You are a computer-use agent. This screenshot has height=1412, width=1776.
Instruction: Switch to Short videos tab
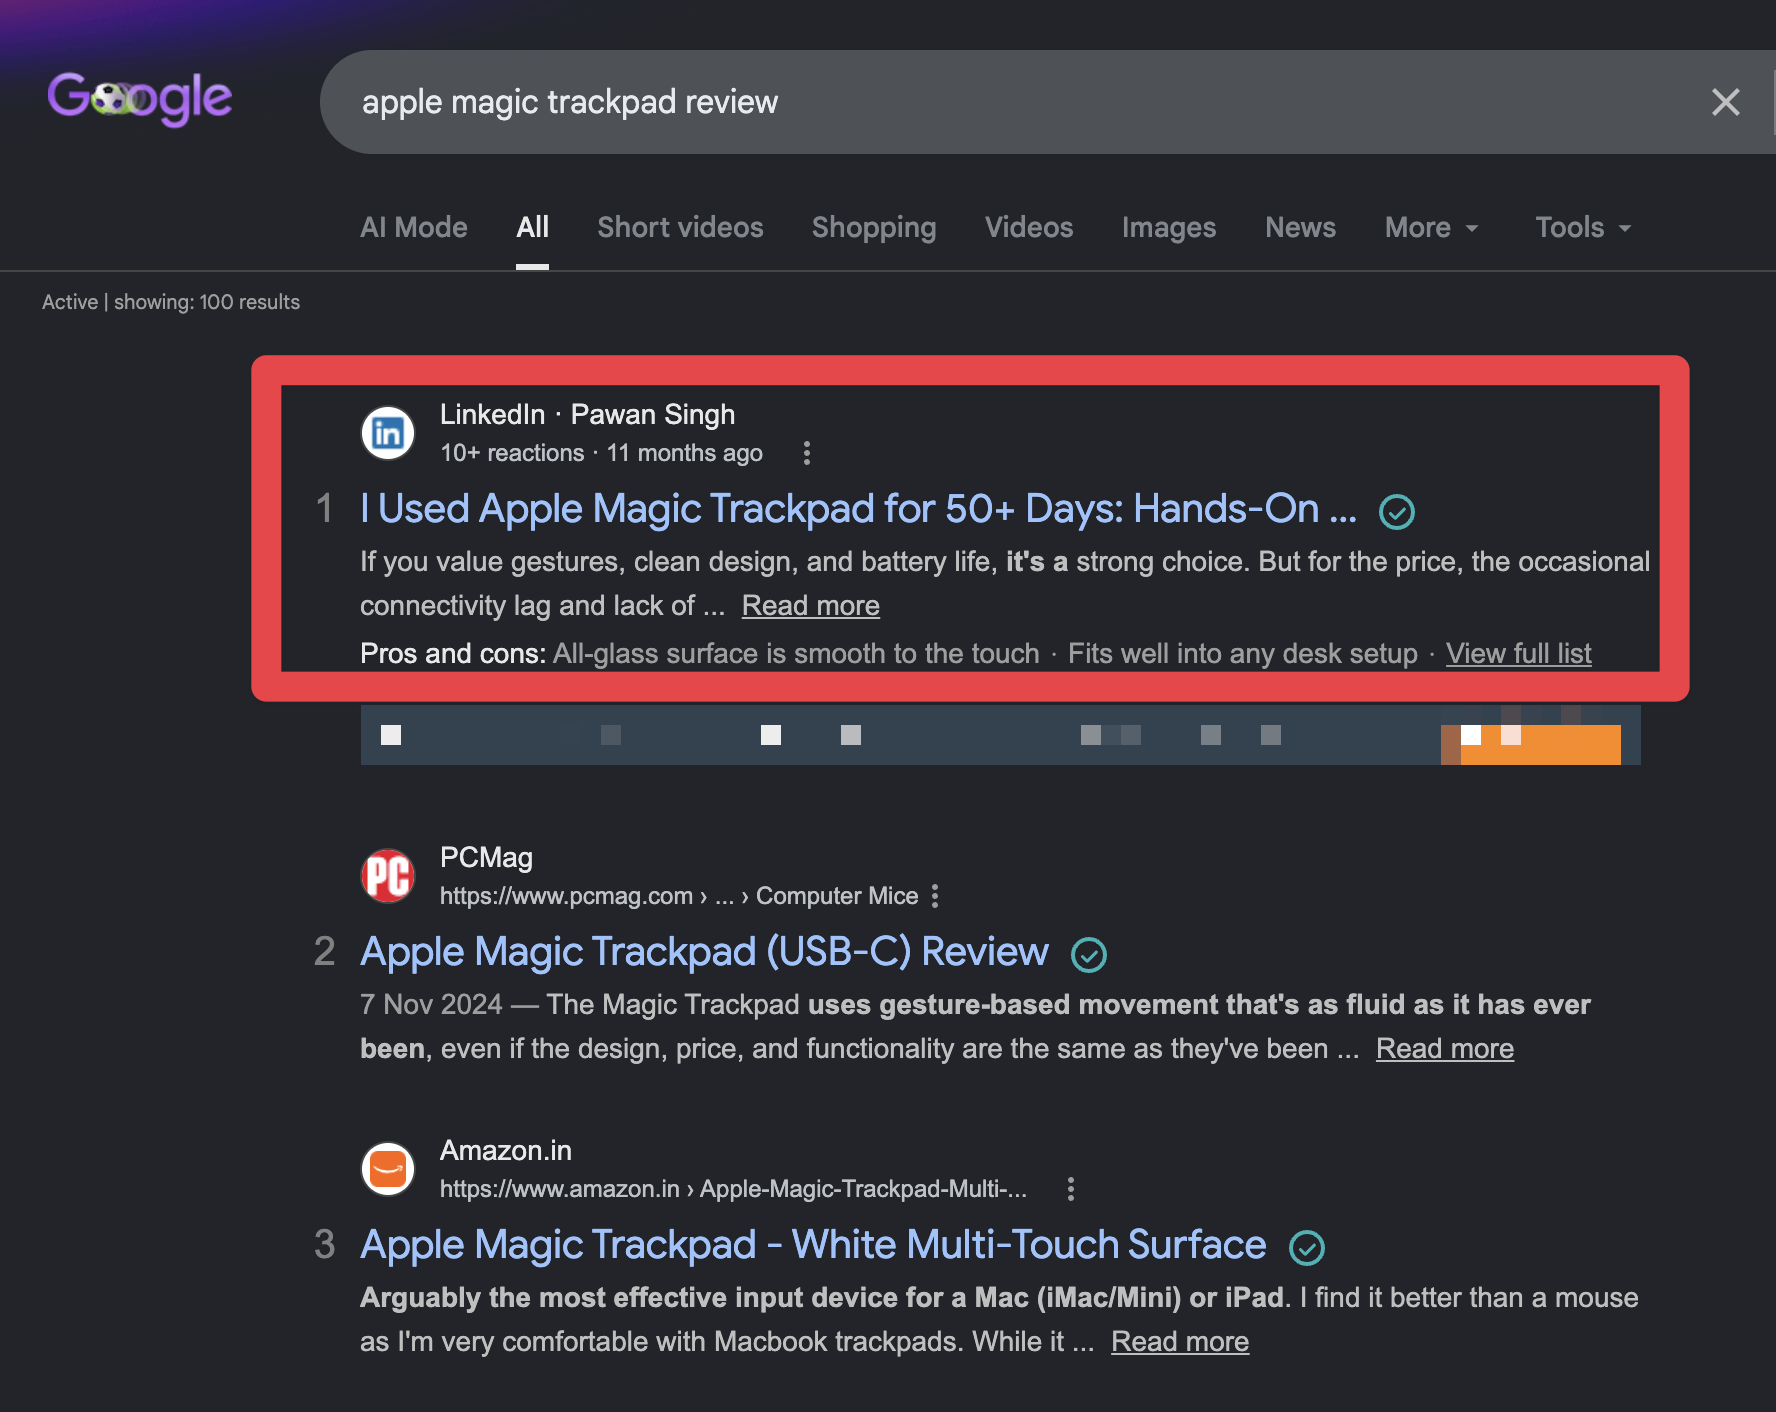pos(680,228)
